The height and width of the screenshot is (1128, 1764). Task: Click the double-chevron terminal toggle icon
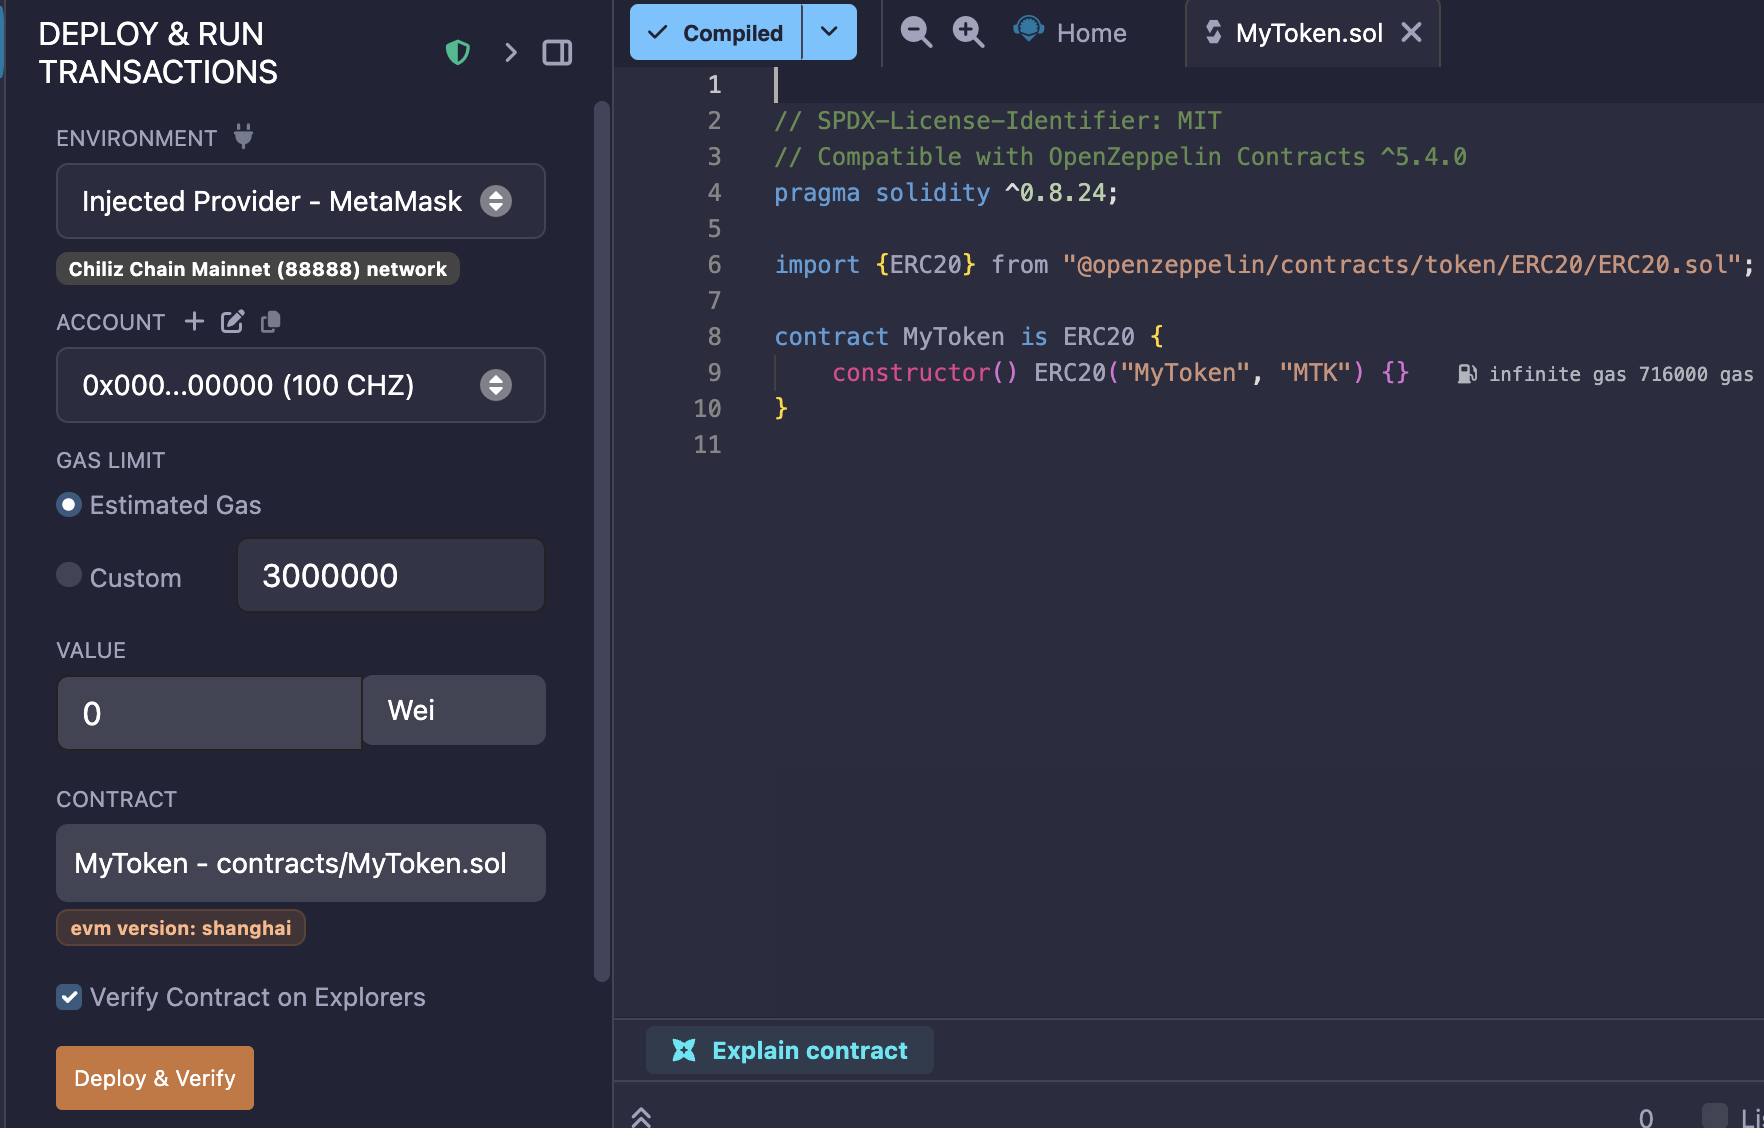point(641,1116)
